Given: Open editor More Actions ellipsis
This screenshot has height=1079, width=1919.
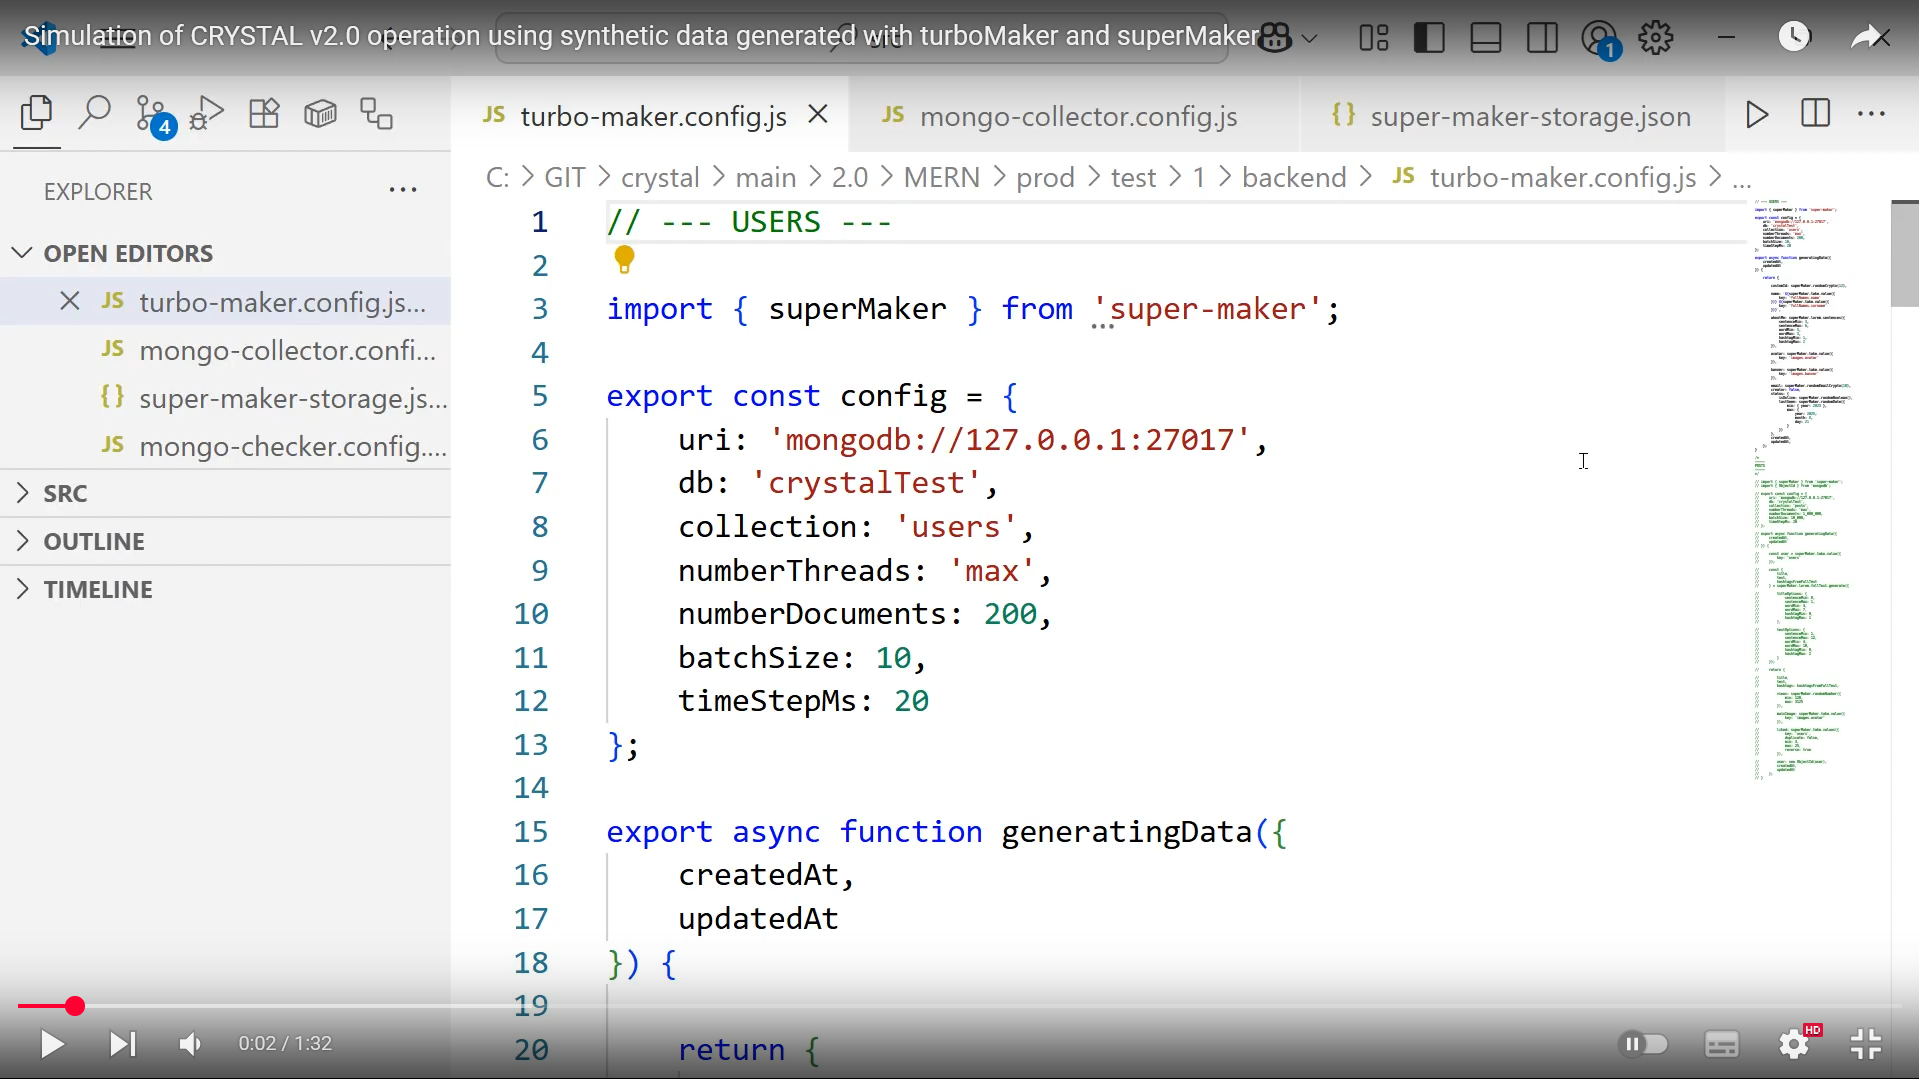Looking at the screenshot, I should 1871,114.
